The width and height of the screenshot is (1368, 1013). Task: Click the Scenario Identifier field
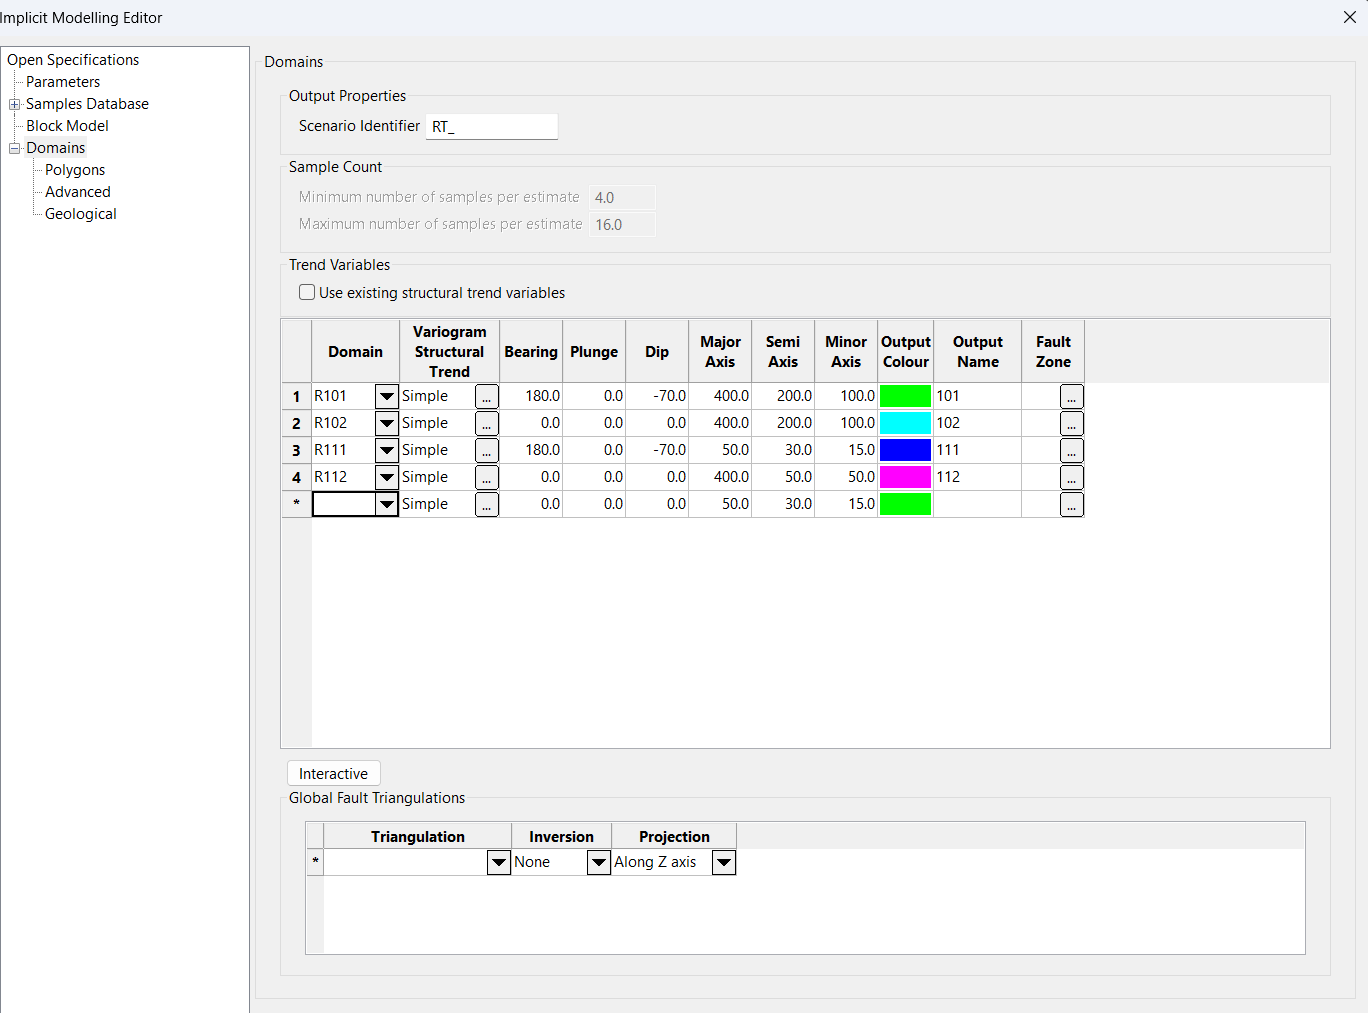pos(492,127)
